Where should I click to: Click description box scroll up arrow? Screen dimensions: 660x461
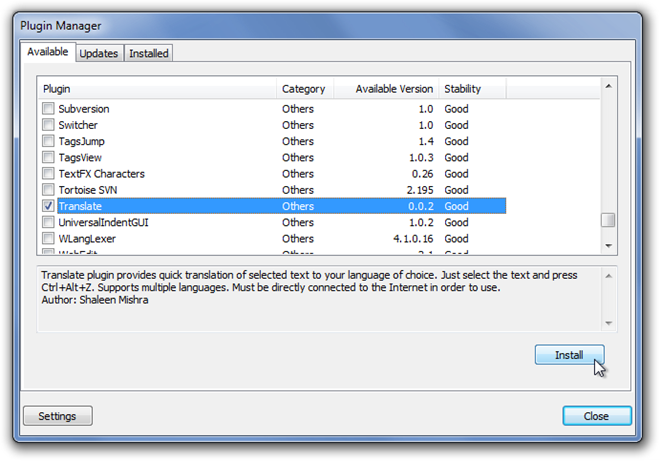click(x=609, y=276)
